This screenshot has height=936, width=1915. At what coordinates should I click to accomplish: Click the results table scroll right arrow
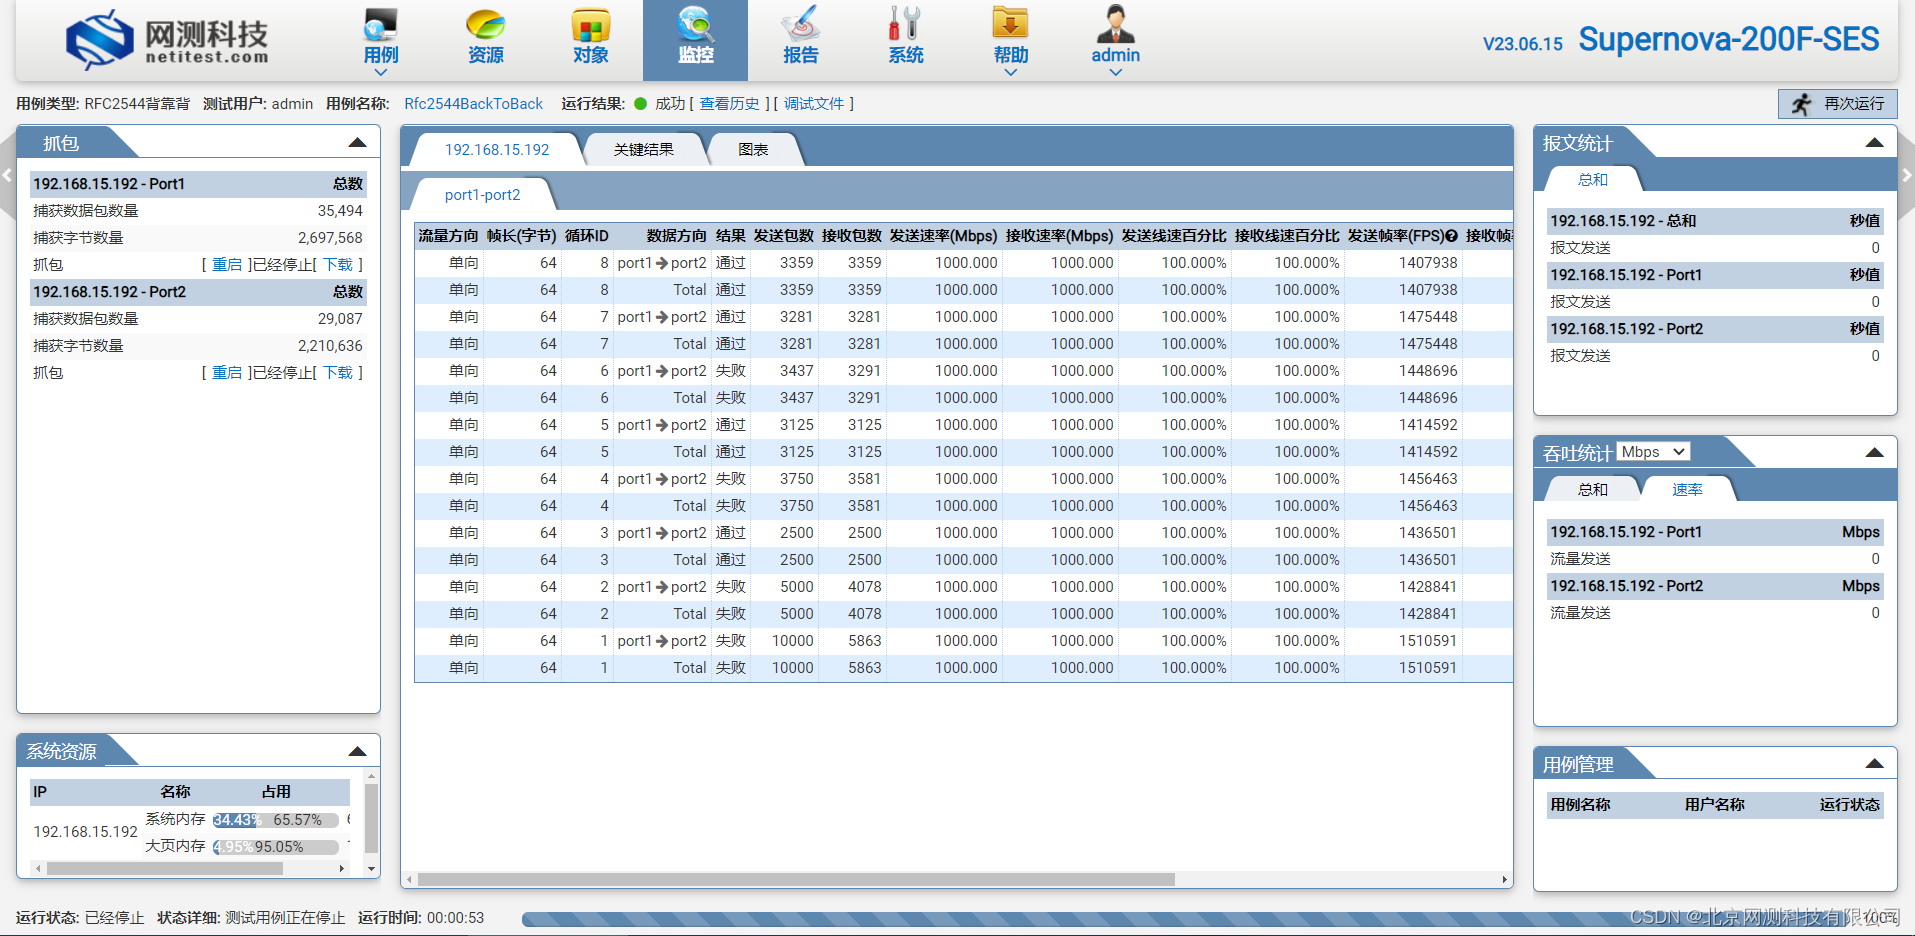point(1504,880)
